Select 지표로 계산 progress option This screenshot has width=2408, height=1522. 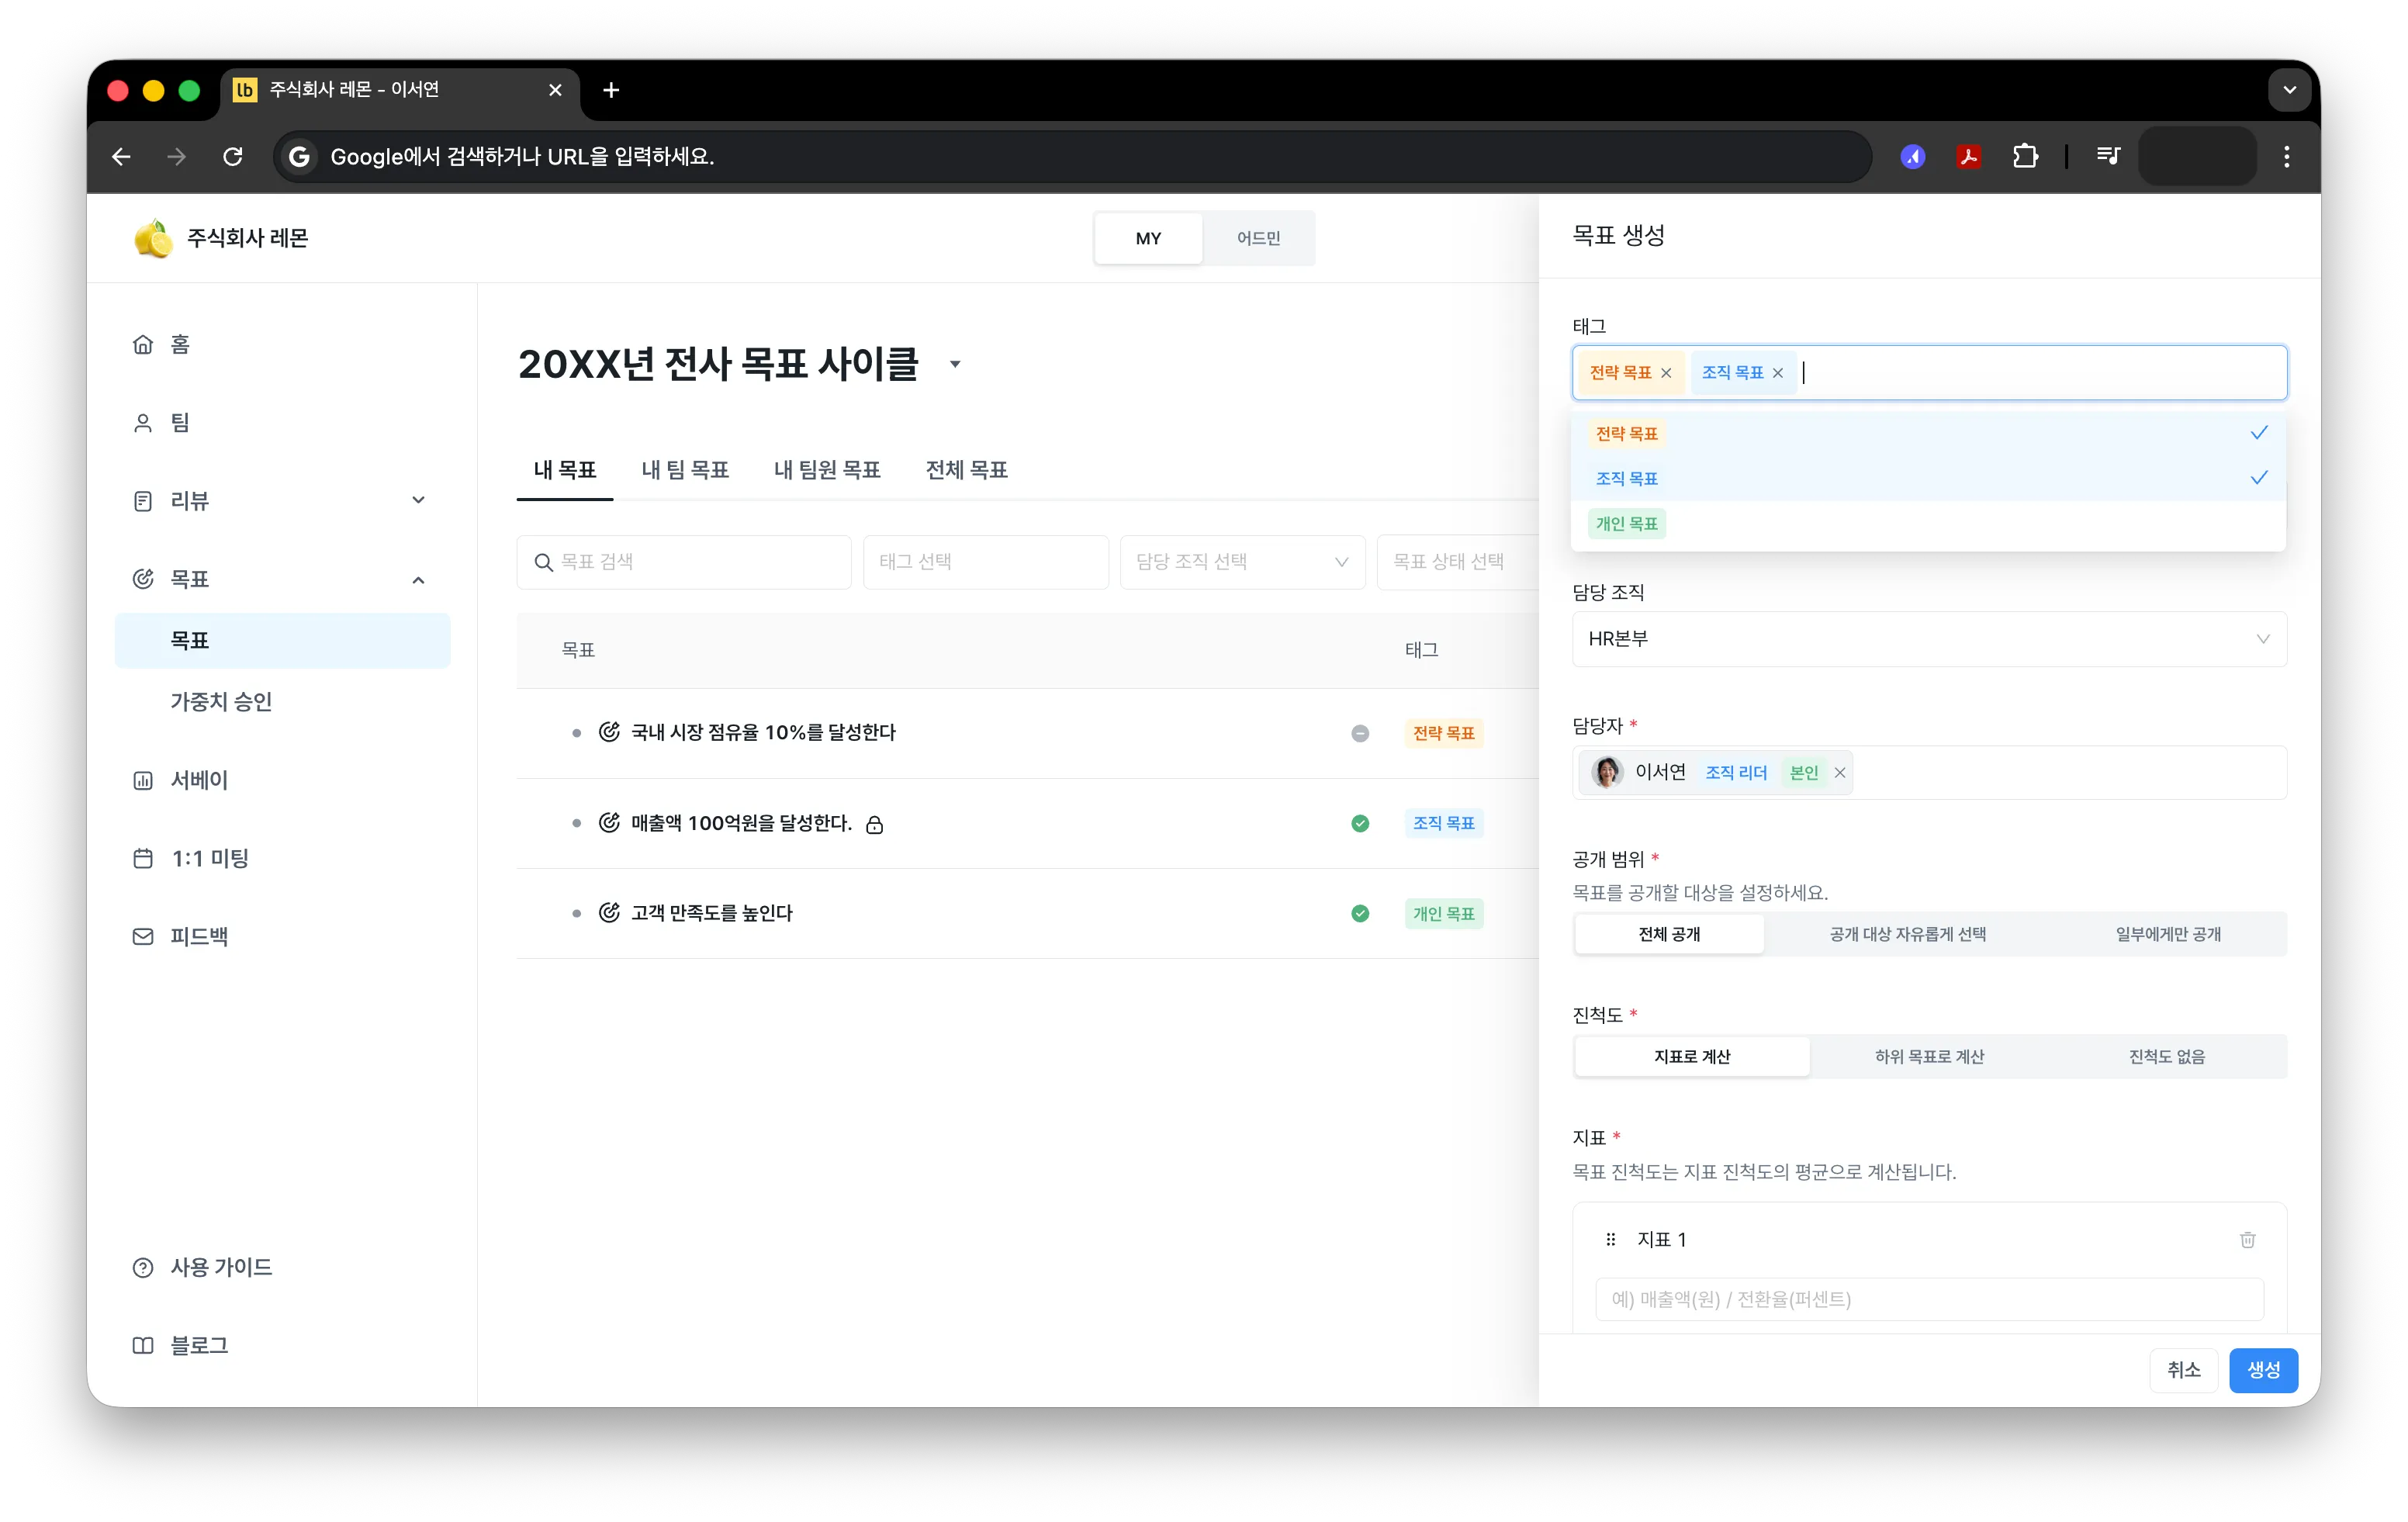(1692, 1056)
